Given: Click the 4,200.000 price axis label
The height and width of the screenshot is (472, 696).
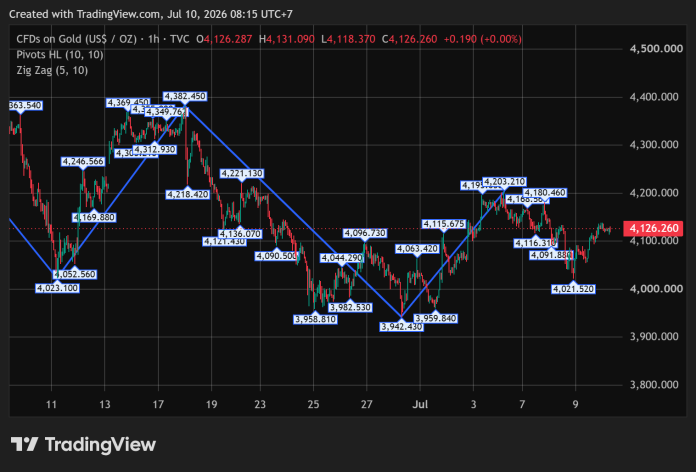Looking at the screenshot, I should [x=654, y=193].
